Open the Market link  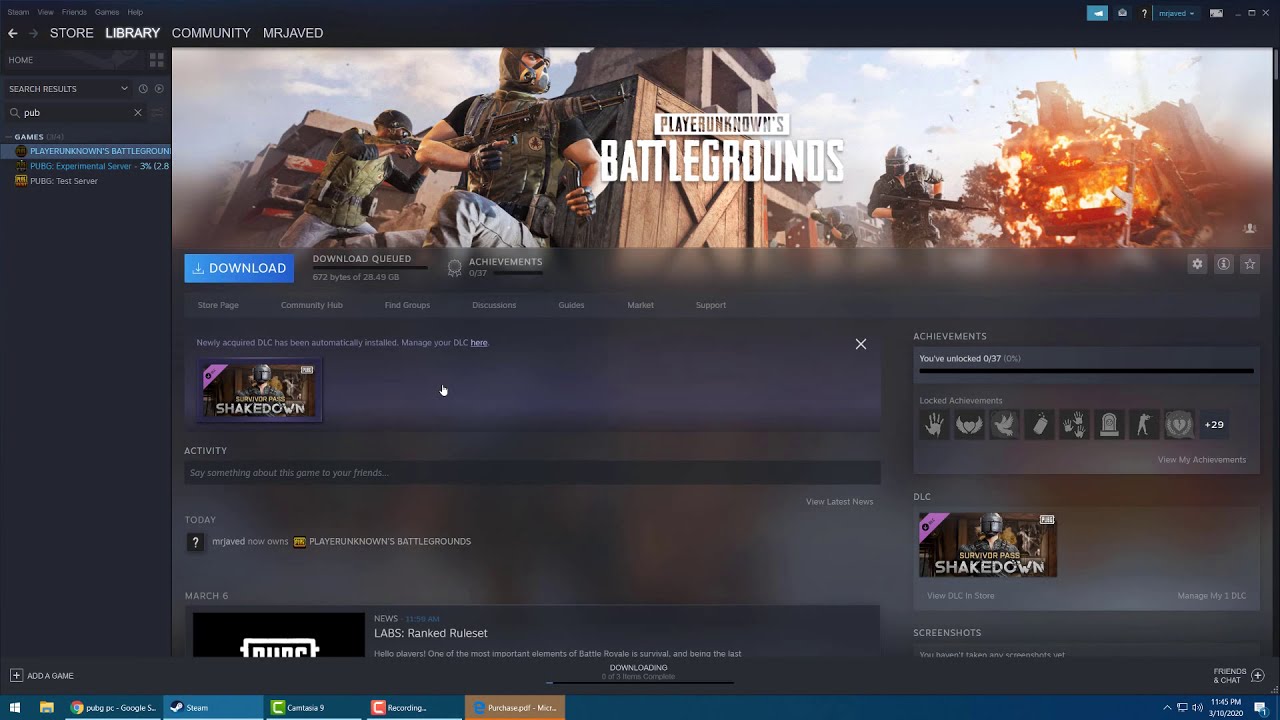pyautogui.click(x=640, y=305)
